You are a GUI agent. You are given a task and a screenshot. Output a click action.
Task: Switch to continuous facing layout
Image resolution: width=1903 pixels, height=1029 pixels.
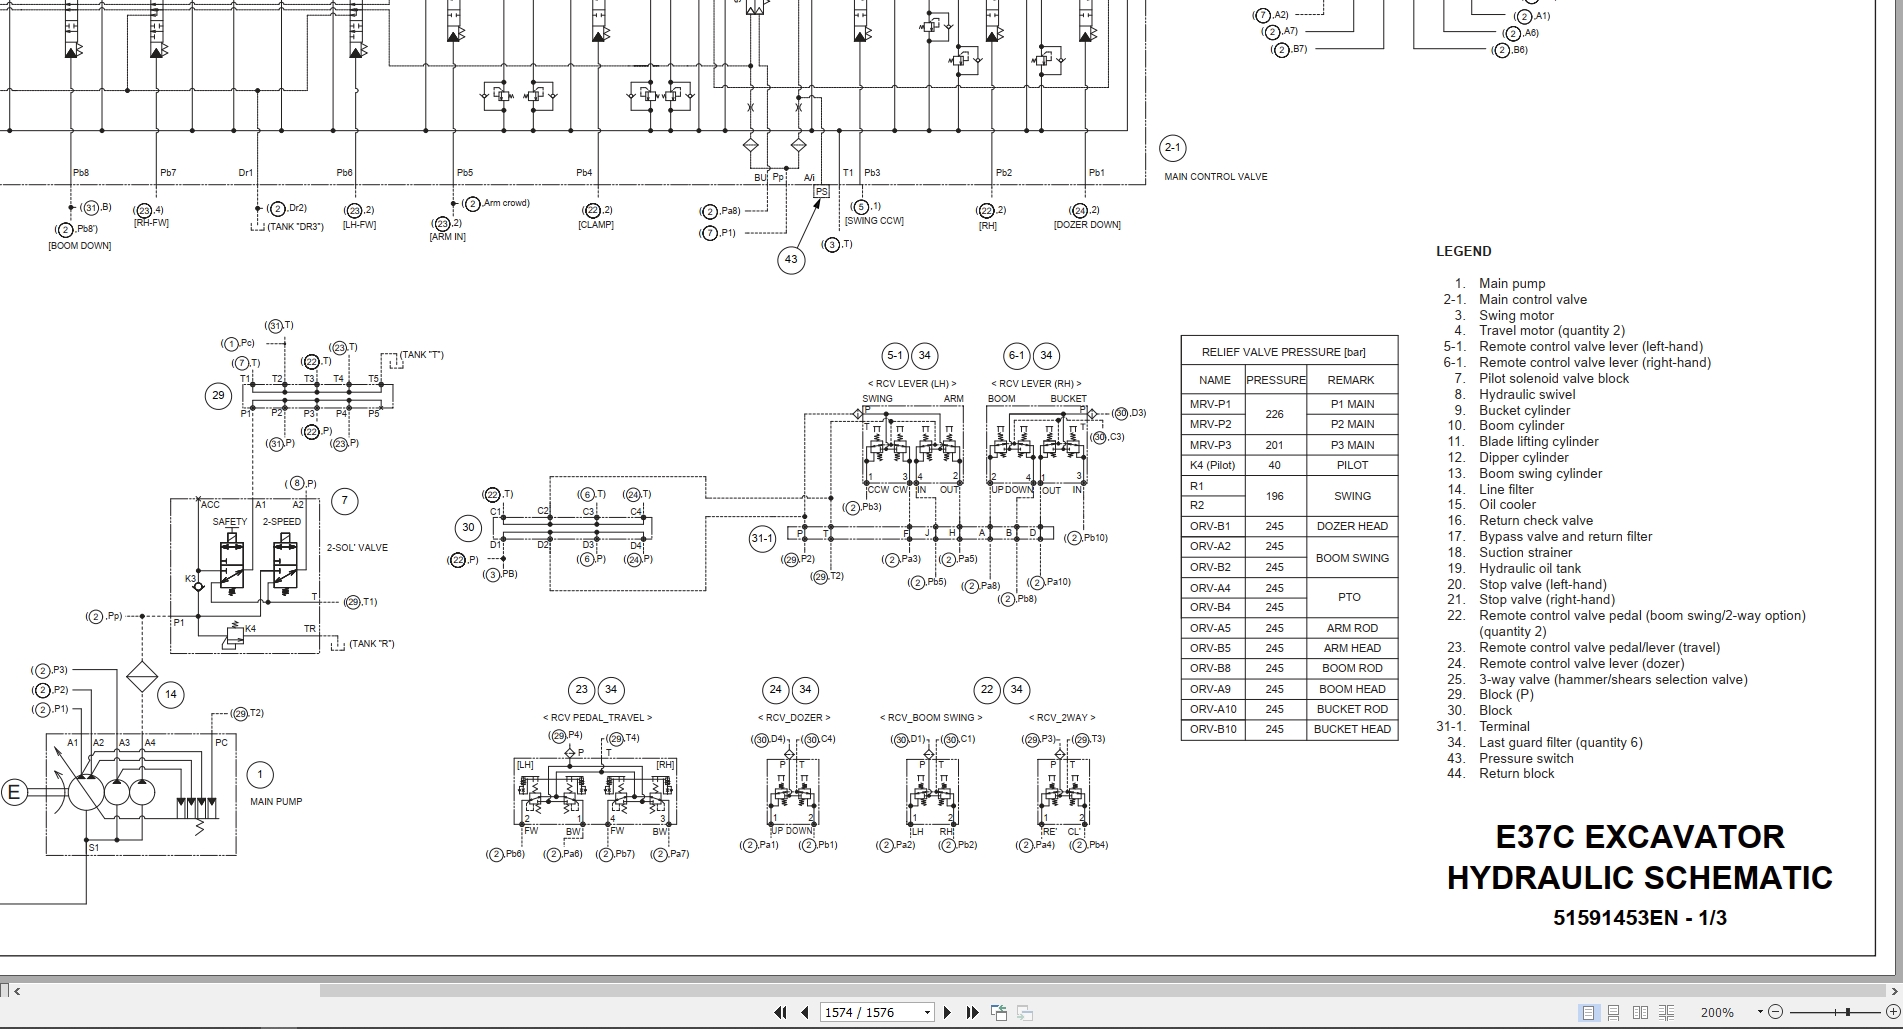point(1666,1012)
